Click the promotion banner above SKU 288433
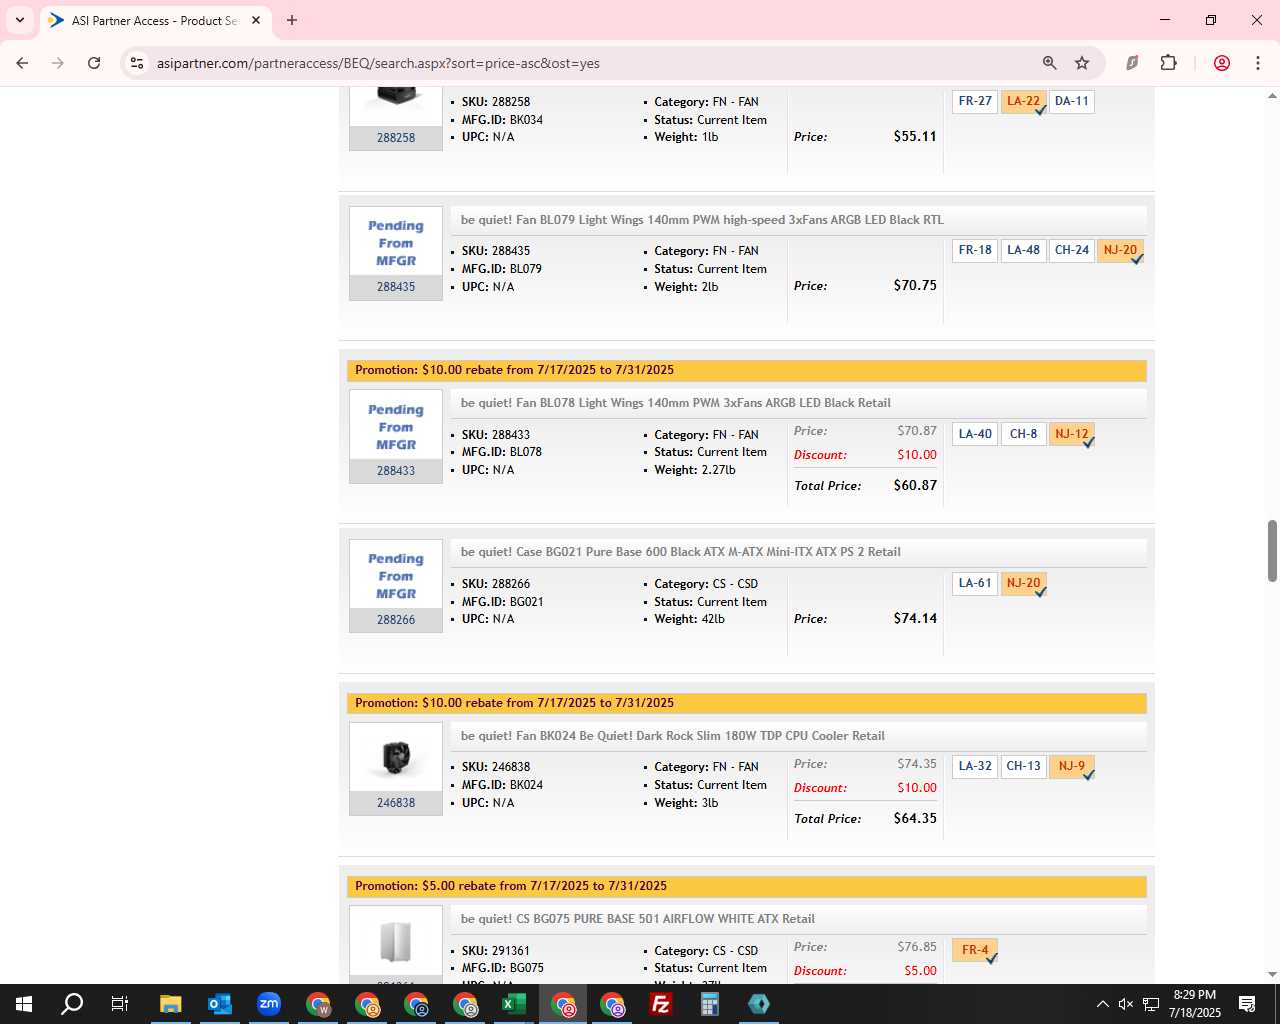 (746, 370)
